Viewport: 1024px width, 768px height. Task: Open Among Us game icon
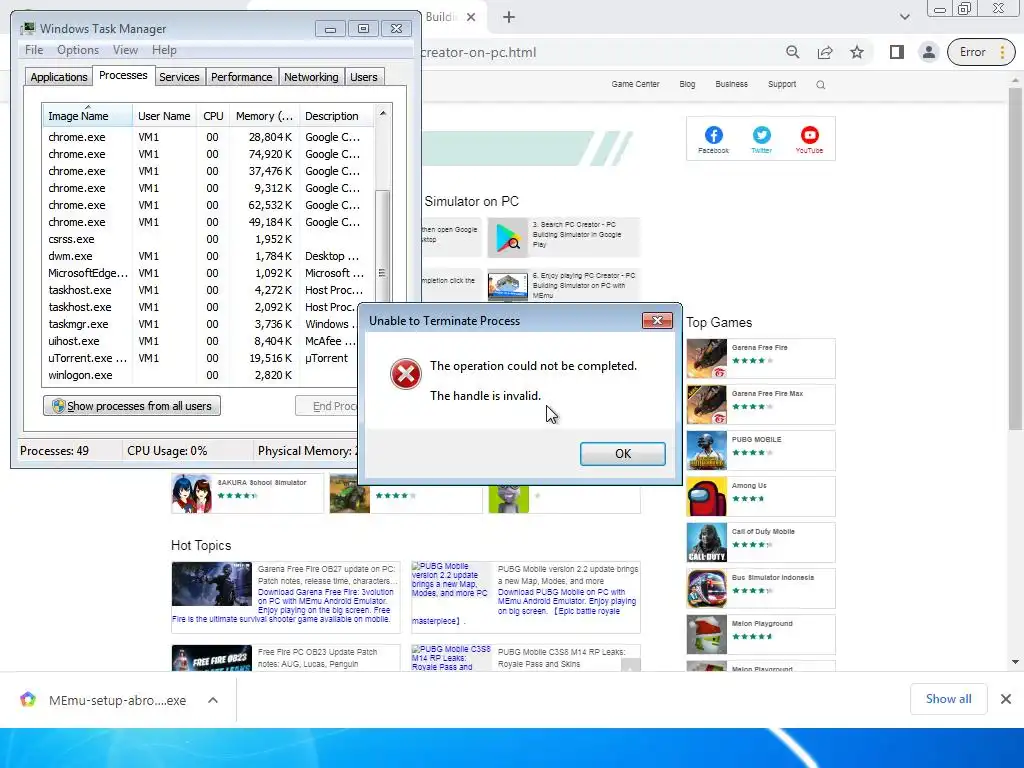pyautogui.click(x=707, y=496)
